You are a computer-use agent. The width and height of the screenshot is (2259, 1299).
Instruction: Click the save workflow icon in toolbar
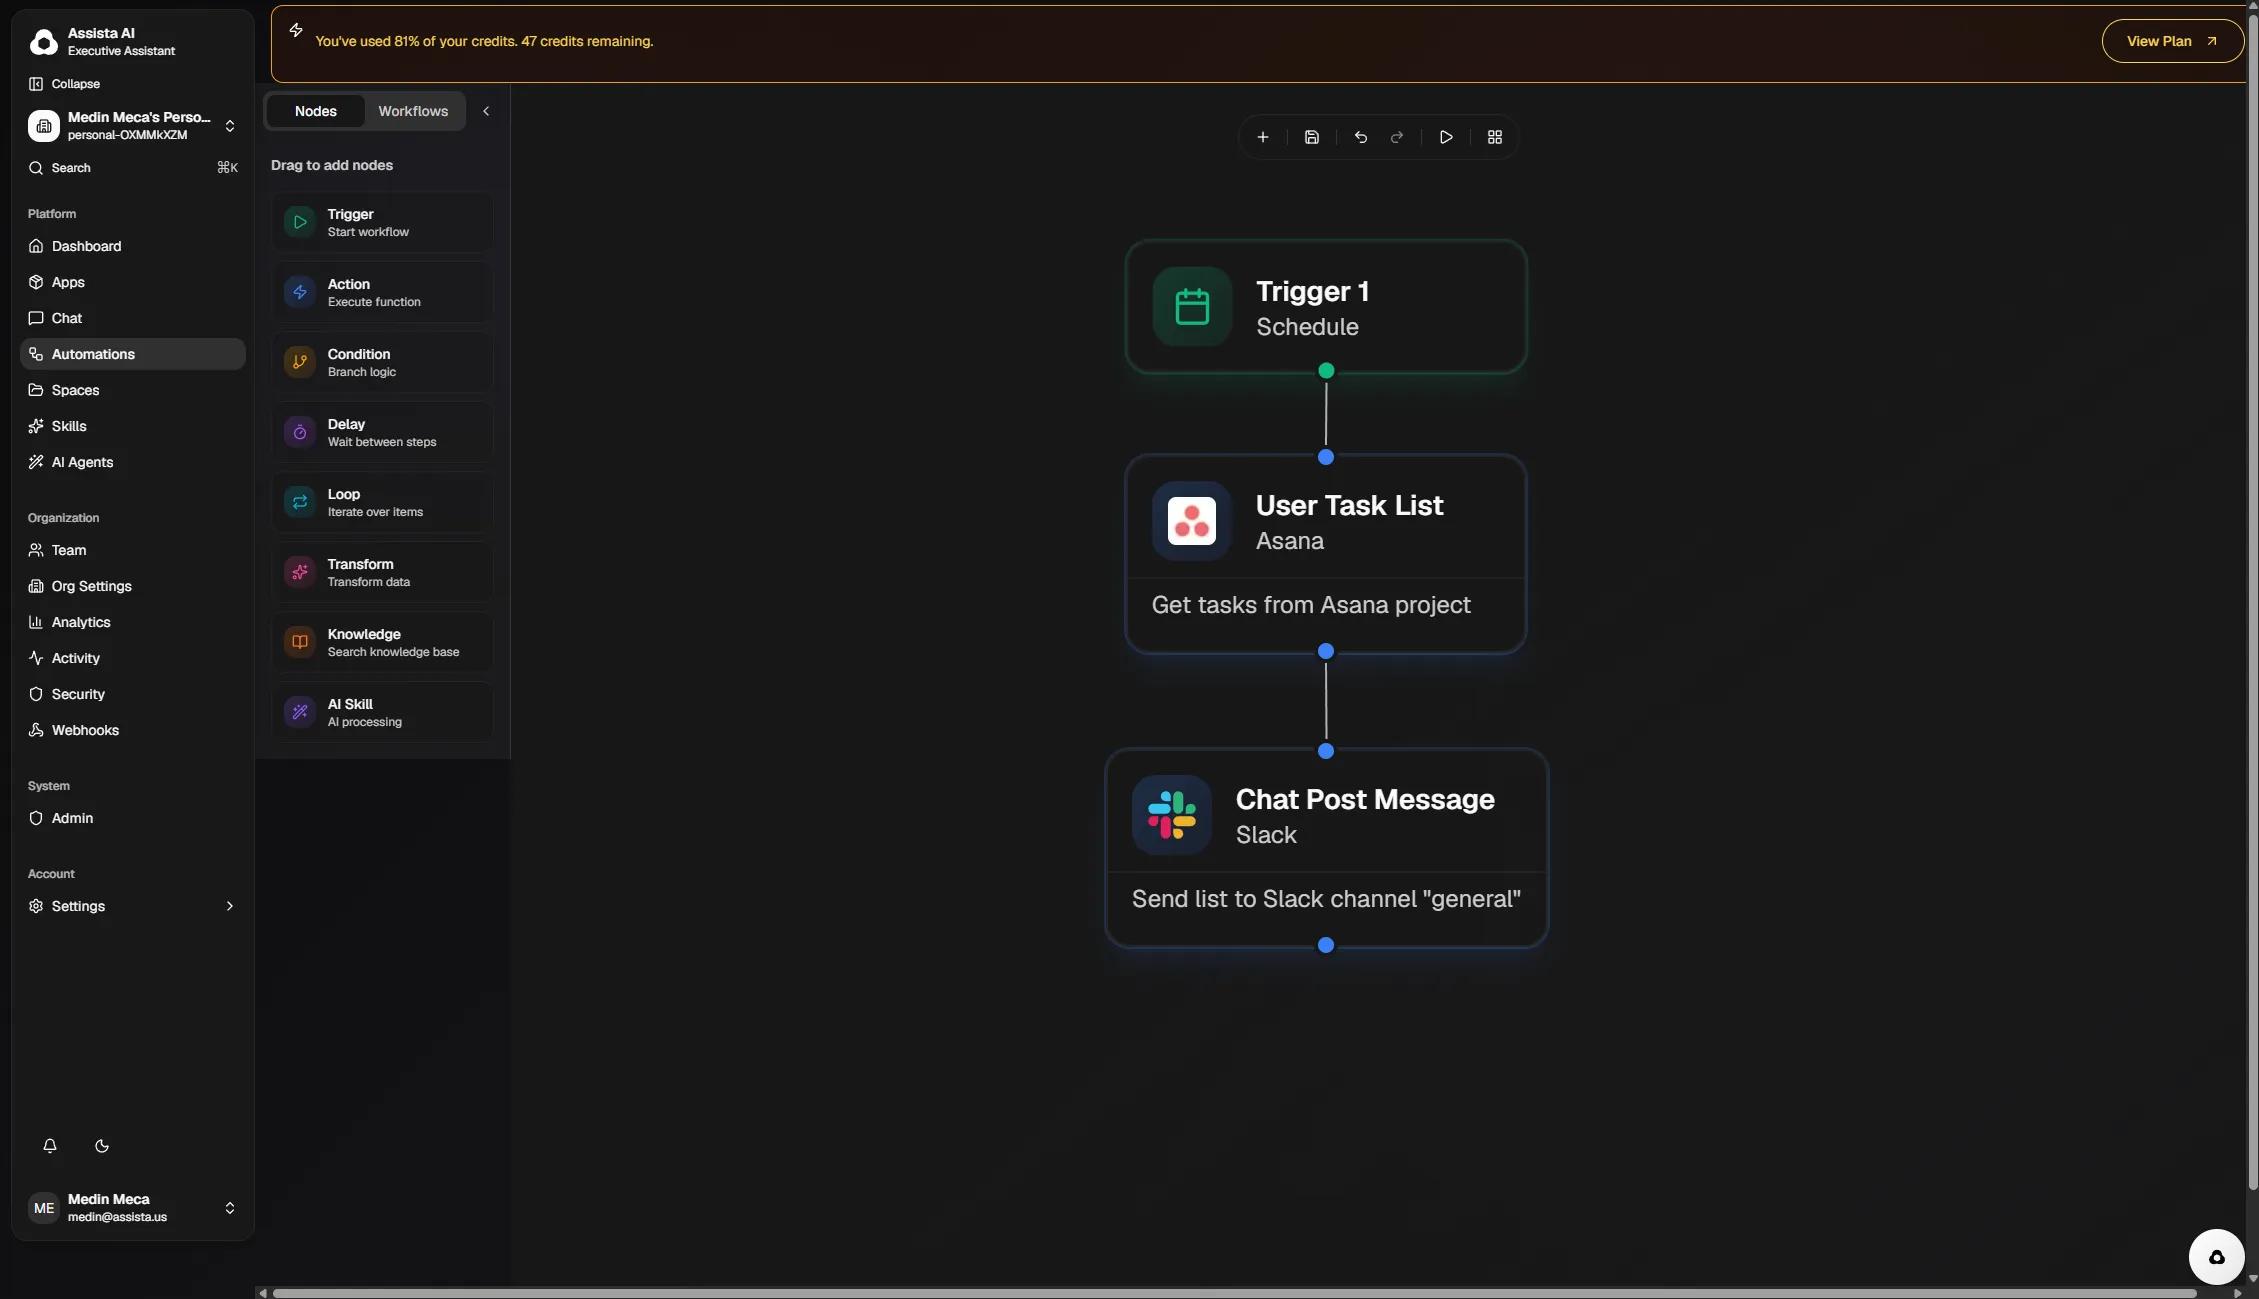click(x=1311, y=137)
